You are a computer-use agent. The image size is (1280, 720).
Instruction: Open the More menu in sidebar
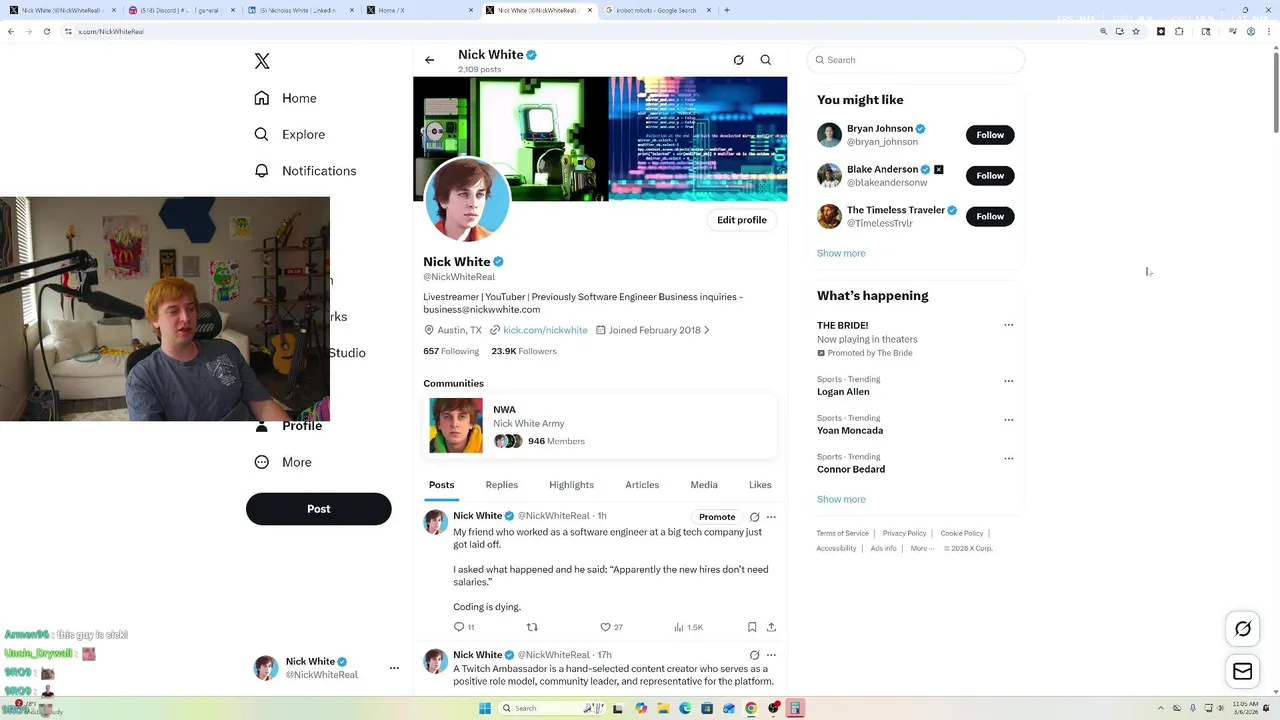click(x=283, y=462)
